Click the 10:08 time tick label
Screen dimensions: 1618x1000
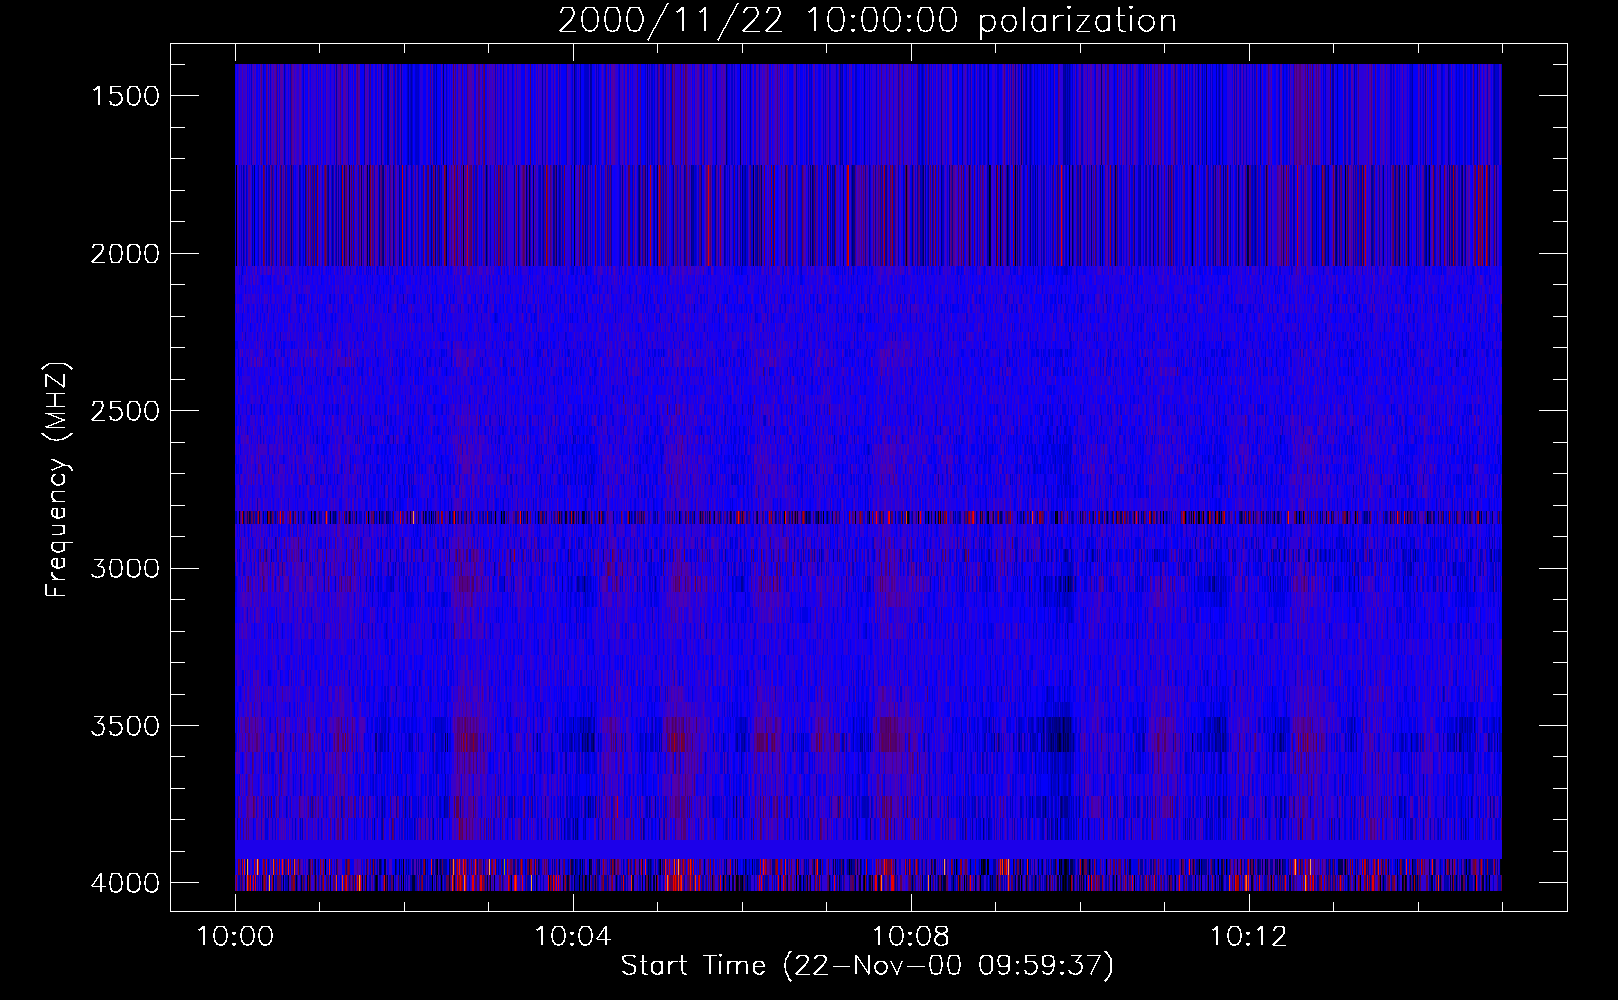(x=910, y=937)
